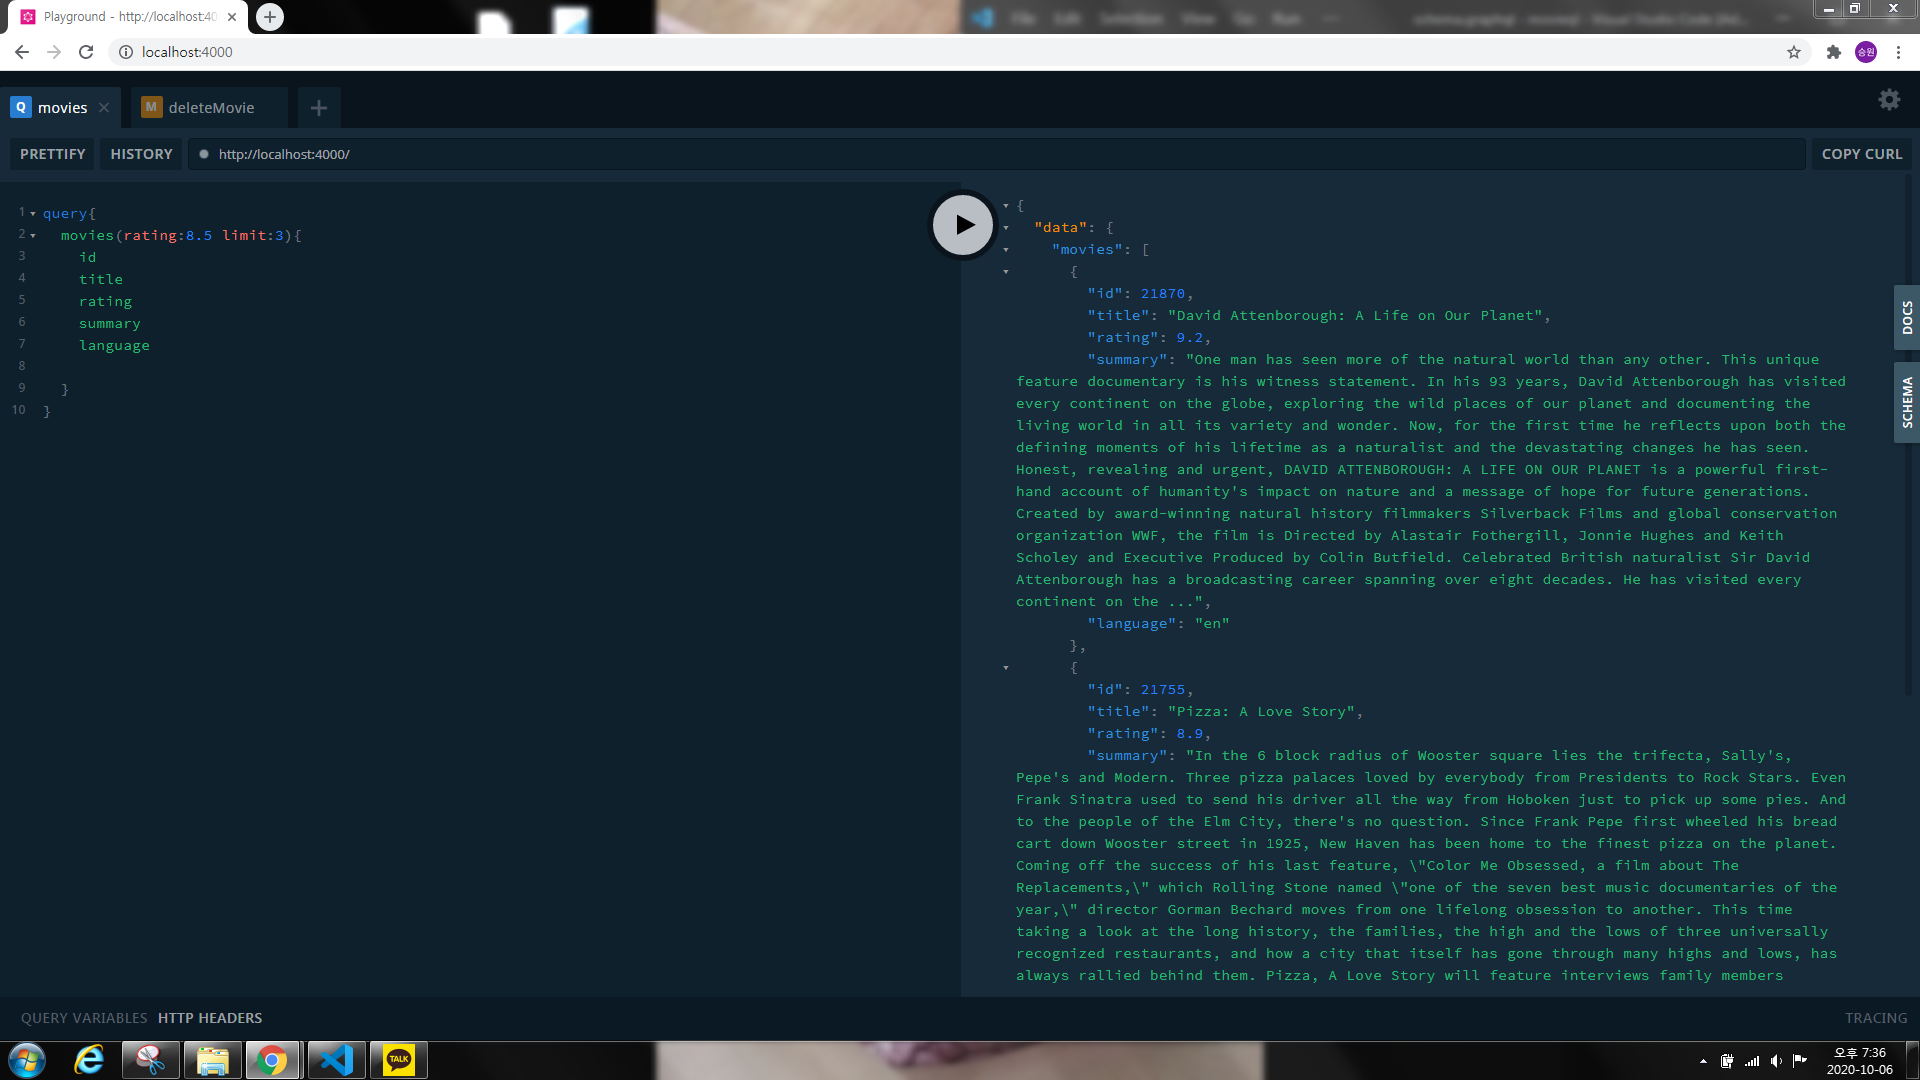Click the rating value 8.9
The image size is (1920, 1080).
(1190, 734)
